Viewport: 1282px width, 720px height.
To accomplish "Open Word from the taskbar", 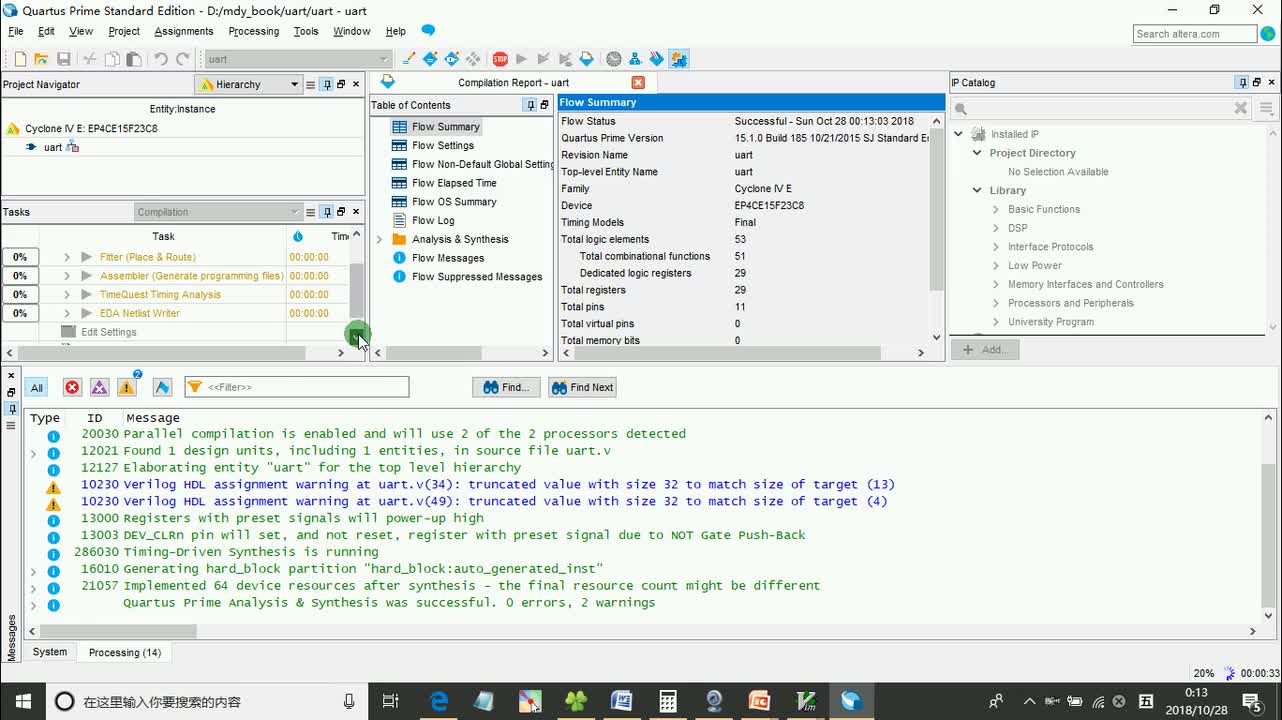I will (x=621, y=701).
